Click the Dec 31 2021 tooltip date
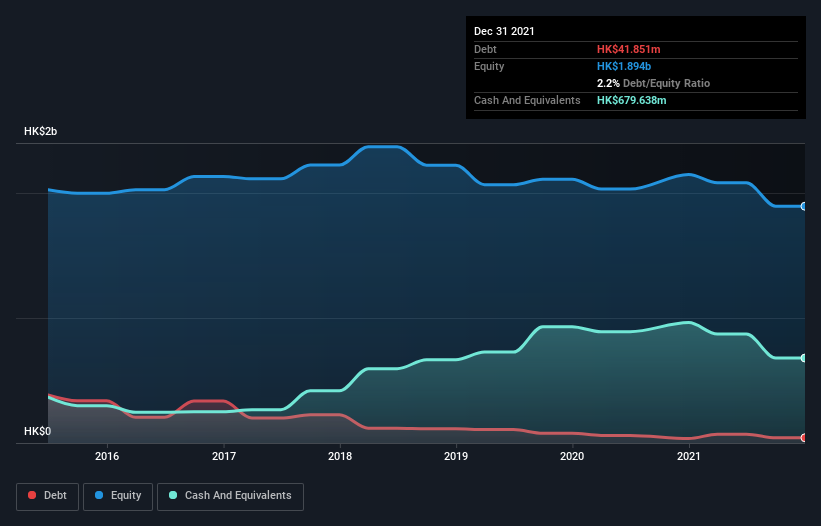This screenshot has width=821, height=526. (504, 31)
